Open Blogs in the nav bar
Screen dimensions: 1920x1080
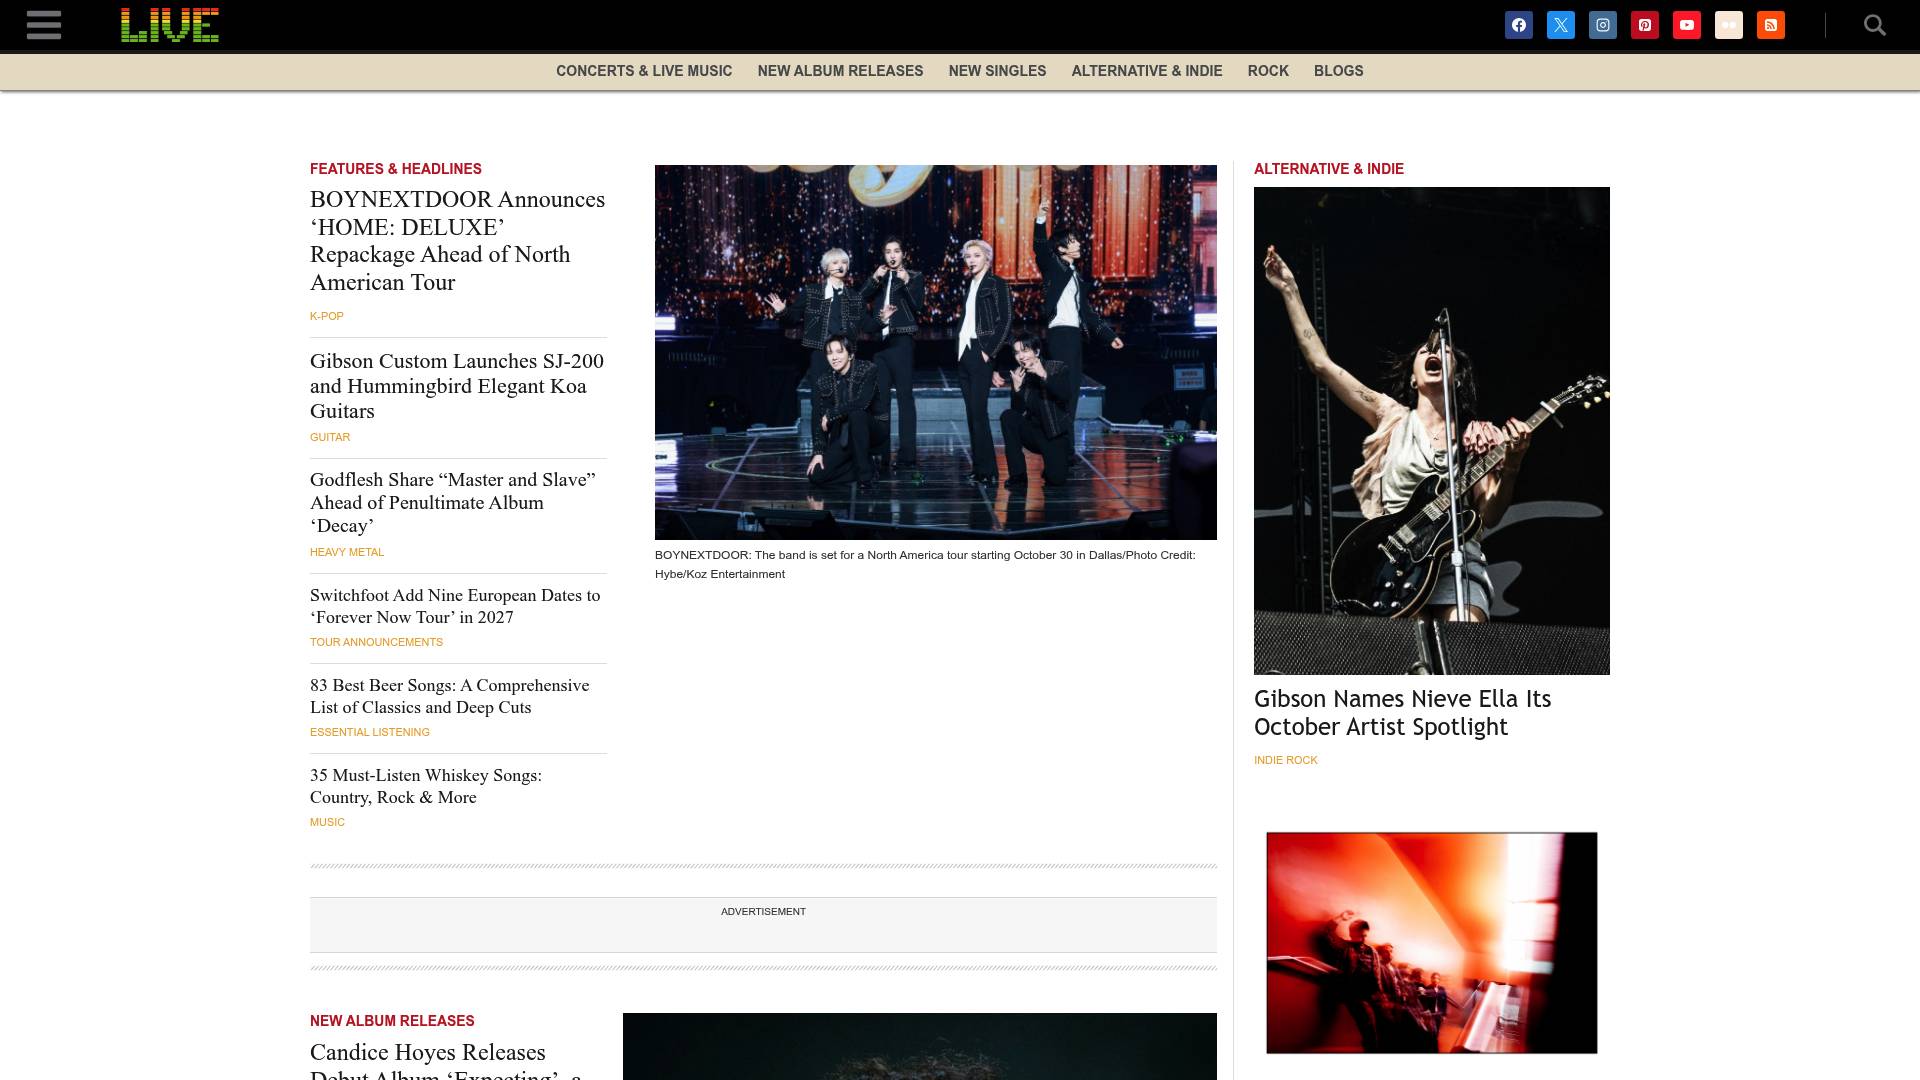tap(1339, 71)
